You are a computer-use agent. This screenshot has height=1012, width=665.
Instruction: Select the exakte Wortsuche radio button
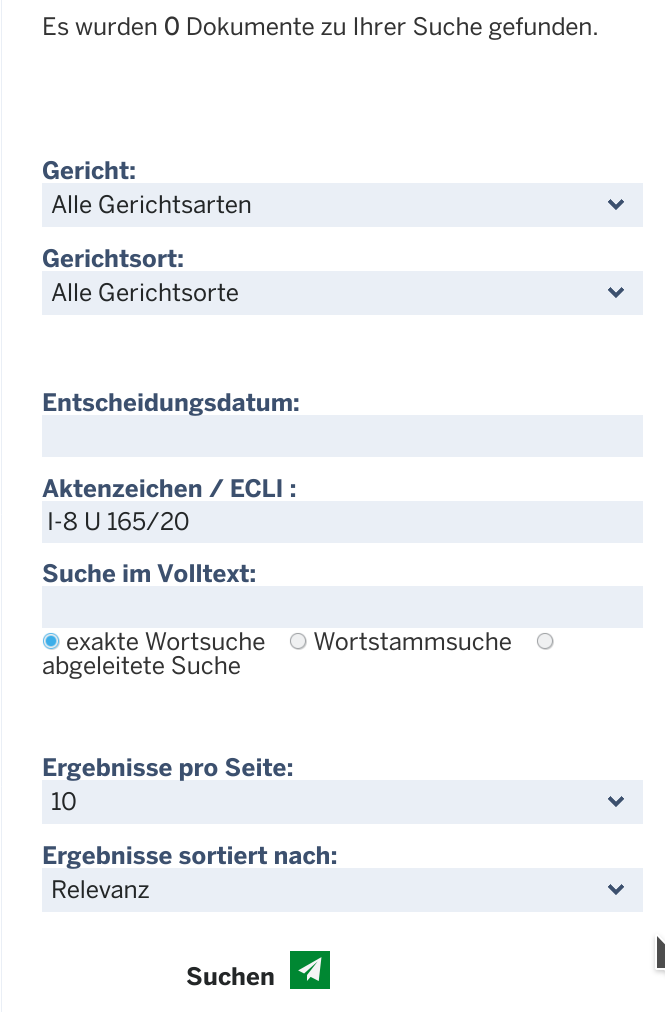(51, 642)
